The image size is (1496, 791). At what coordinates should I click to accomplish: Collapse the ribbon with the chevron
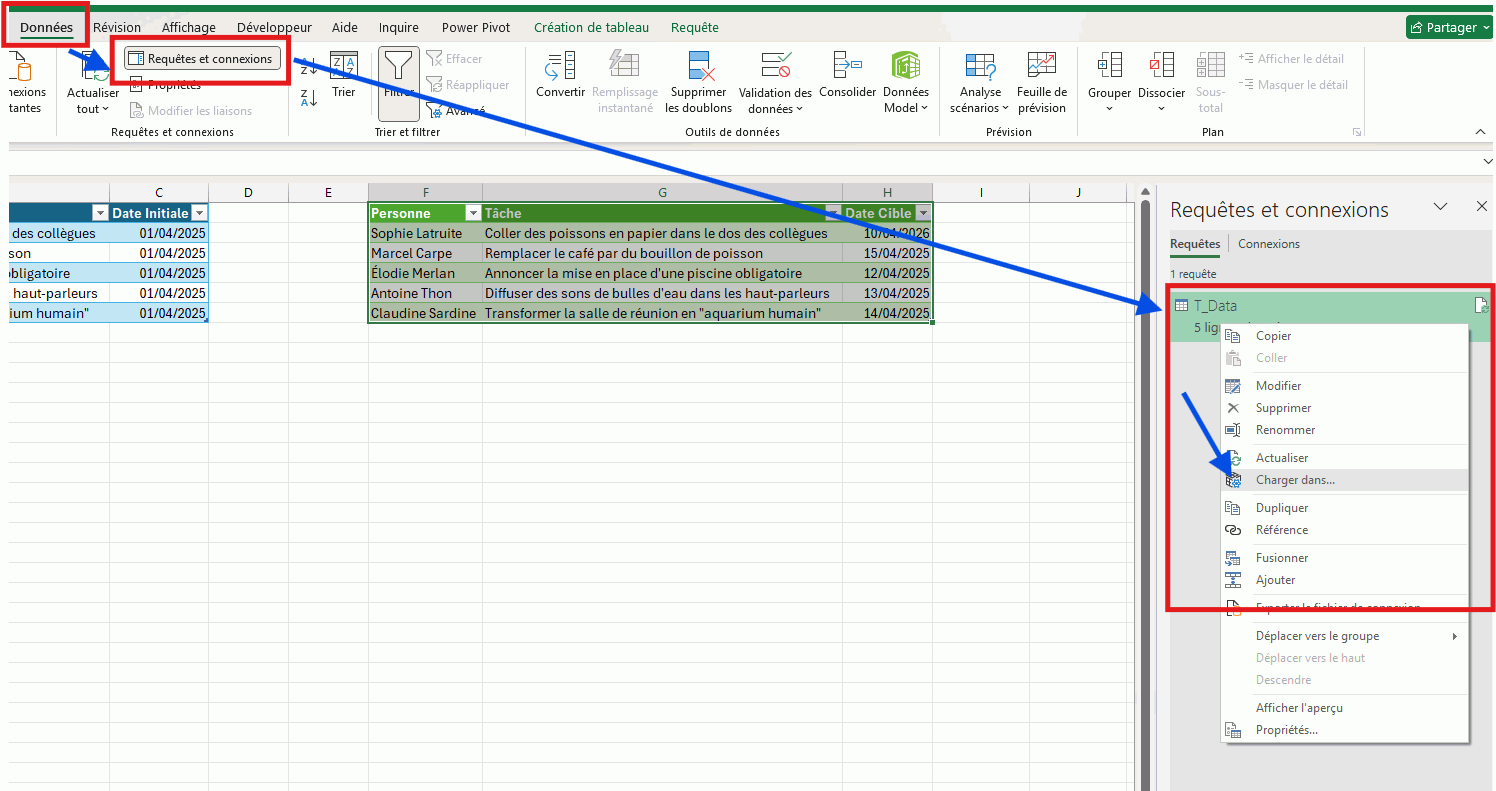click(1480, 132)
